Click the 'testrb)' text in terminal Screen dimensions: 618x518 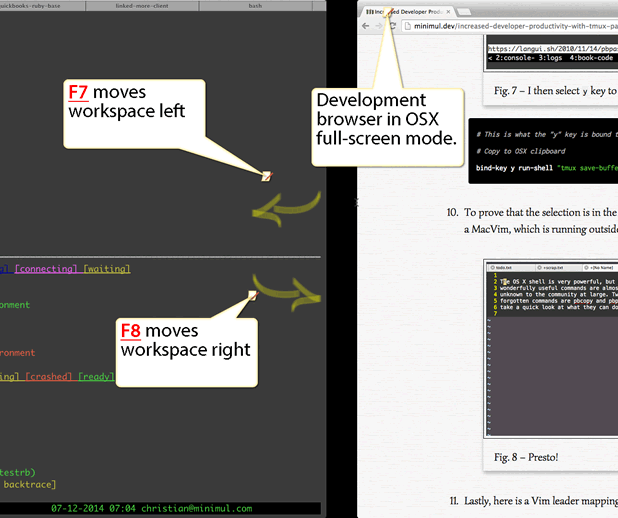pyautogui.click(x=18, y=472)
